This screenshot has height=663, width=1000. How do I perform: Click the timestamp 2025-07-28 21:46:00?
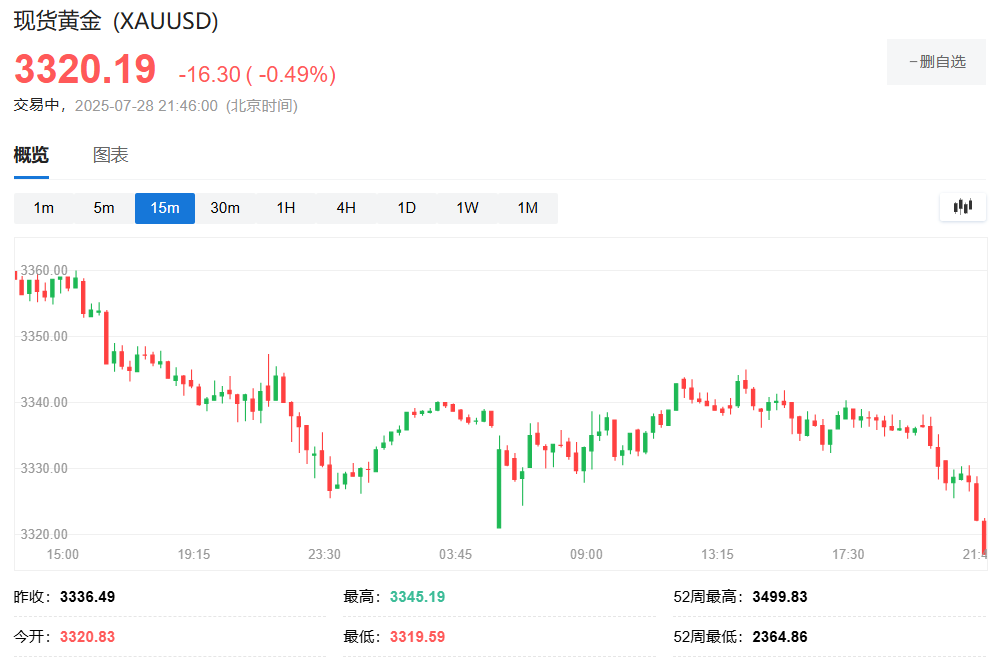click(146, 106)
